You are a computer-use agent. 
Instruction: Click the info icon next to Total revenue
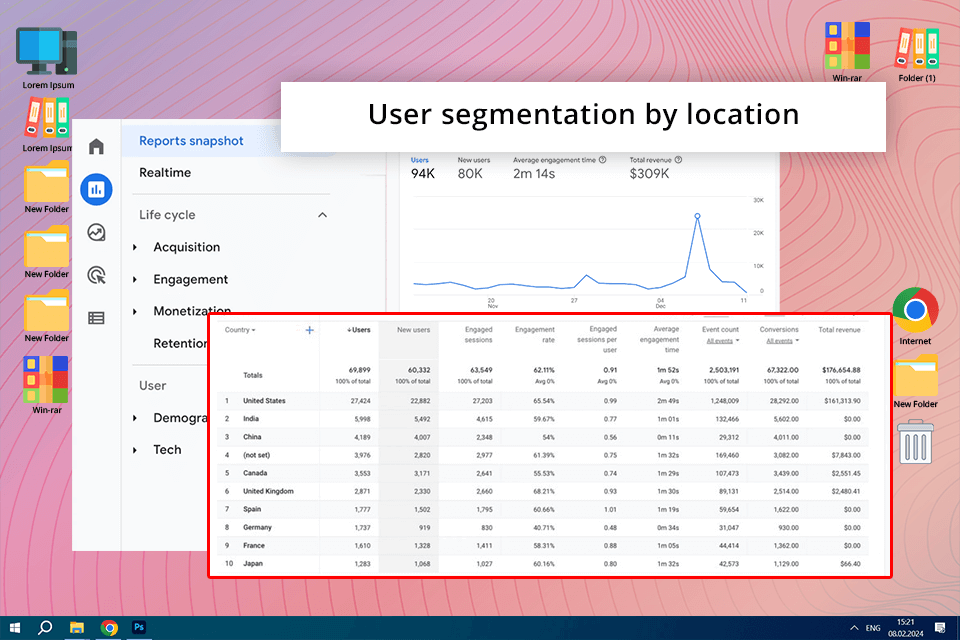pos(678,160)
